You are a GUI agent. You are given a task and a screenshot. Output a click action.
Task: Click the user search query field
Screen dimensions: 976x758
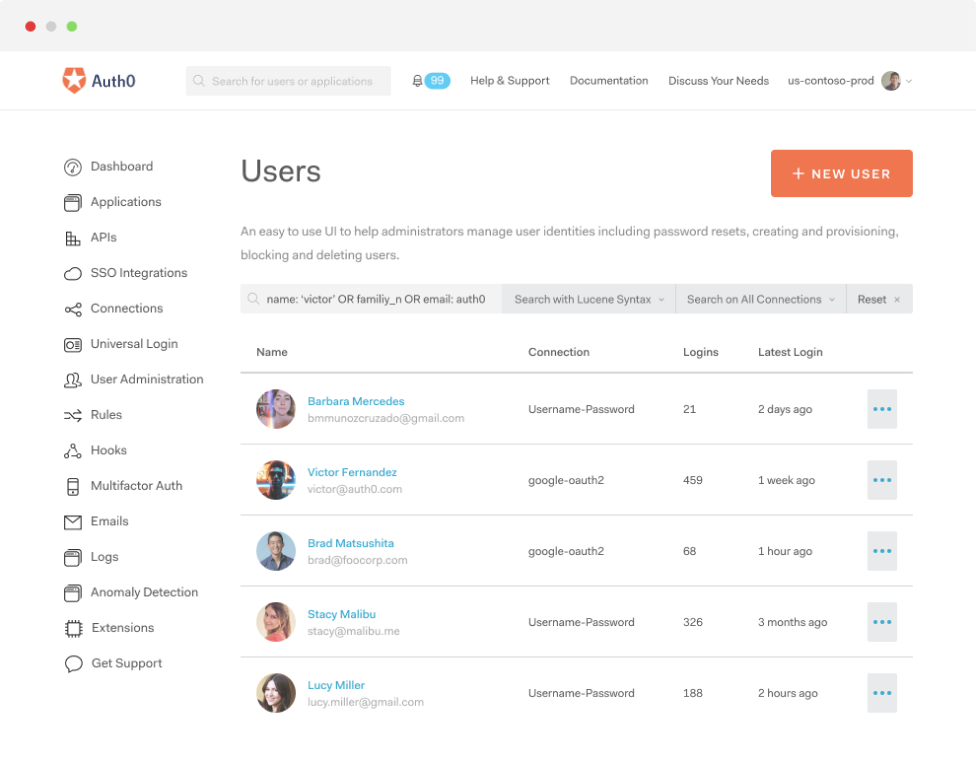coord(370,299)
